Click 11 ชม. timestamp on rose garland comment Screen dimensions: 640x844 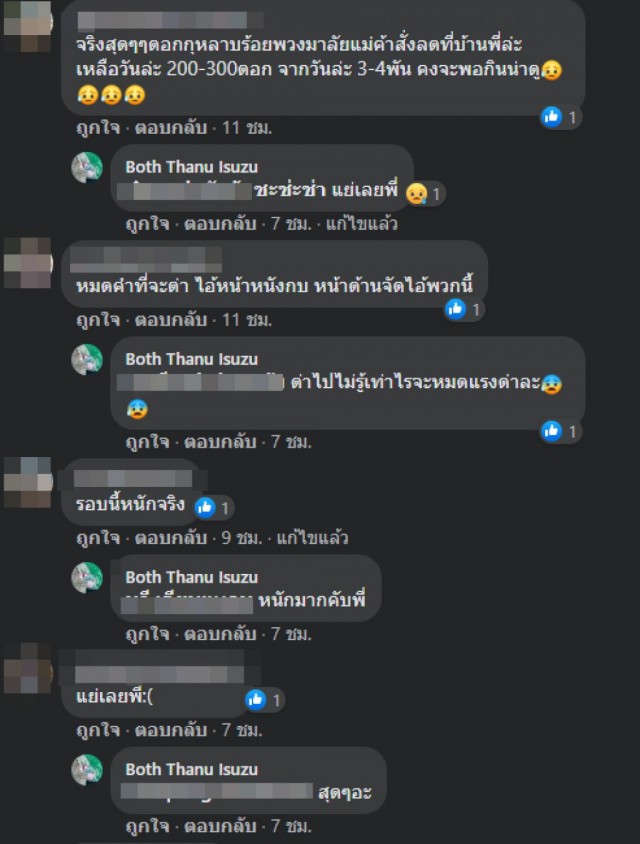(247, 128)
